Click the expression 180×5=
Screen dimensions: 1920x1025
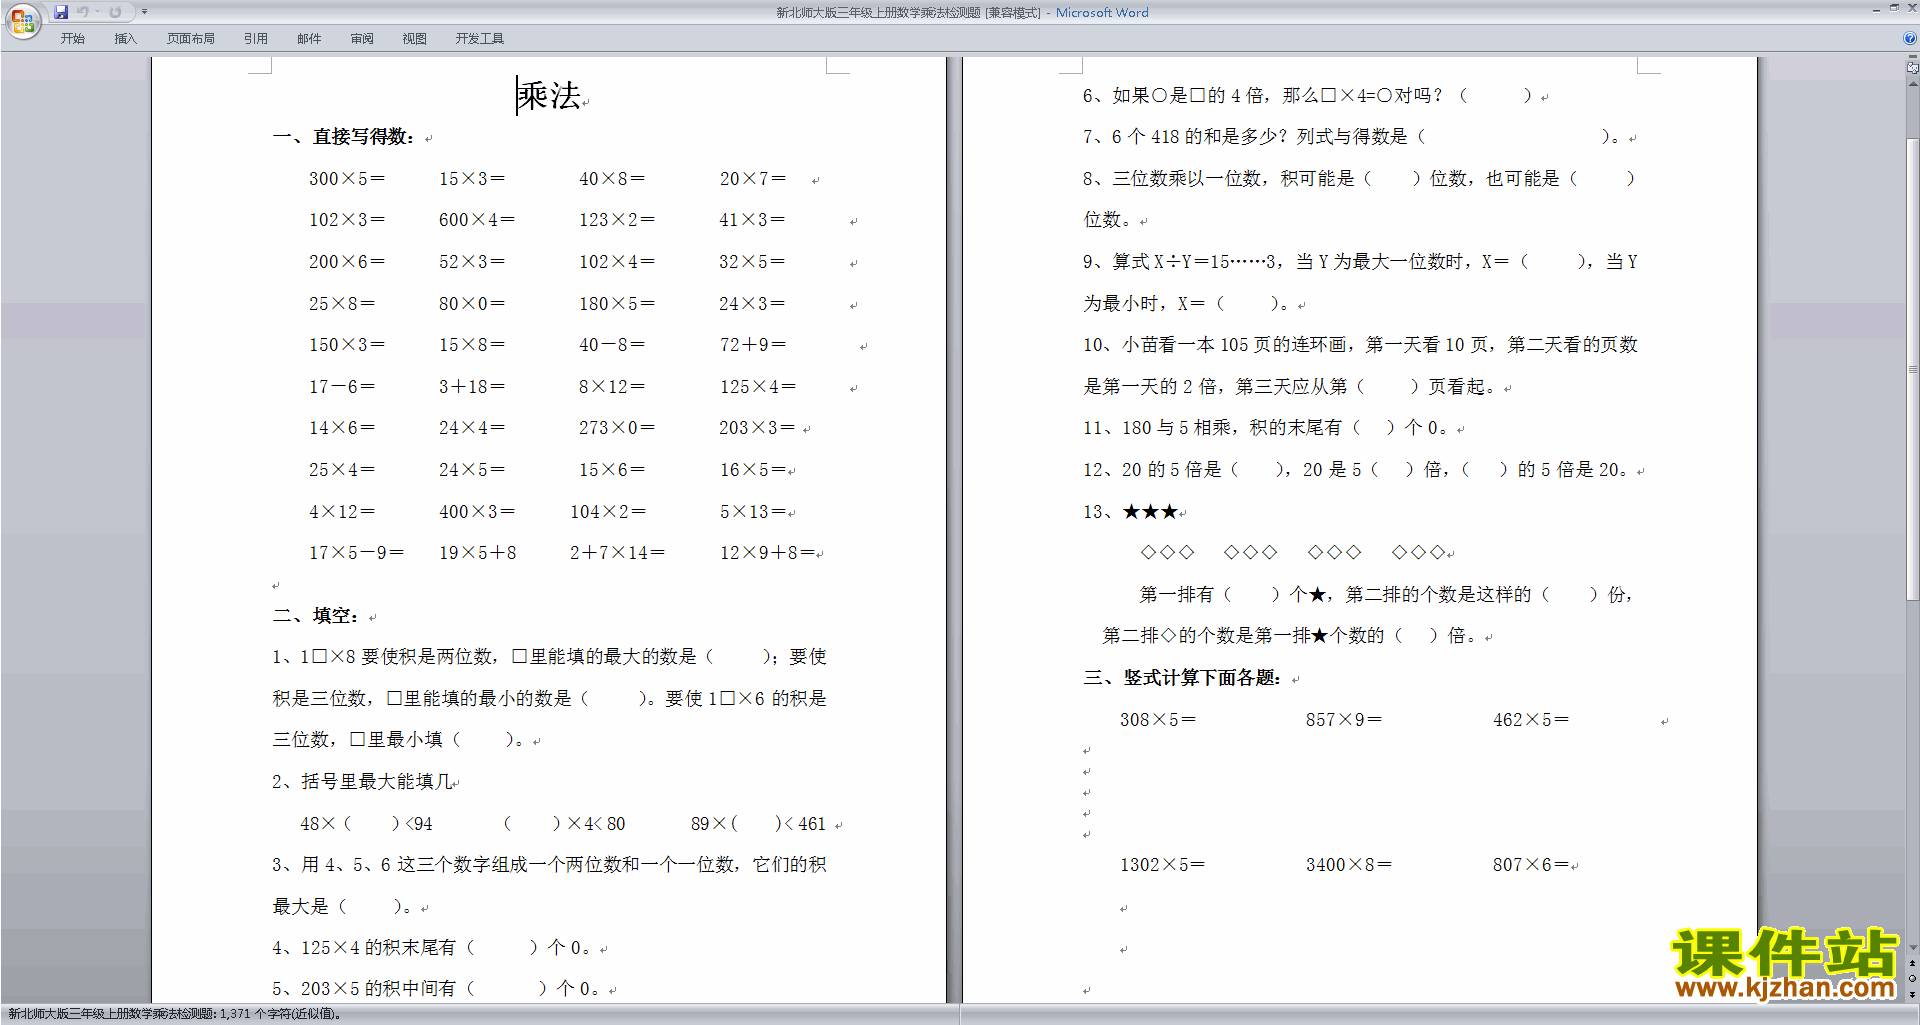click(617, 304)
